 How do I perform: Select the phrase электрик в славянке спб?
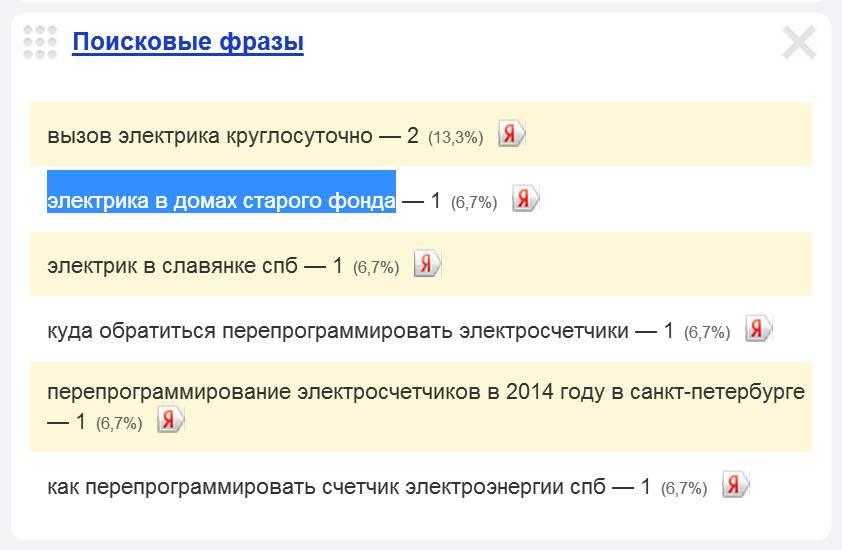point(172,266)
